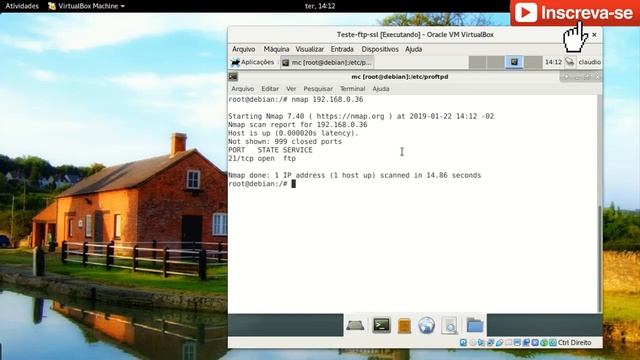The image size is (640, 360).
Task: Click the VirtualBox hard disk status icon
Action: point(463,342)
